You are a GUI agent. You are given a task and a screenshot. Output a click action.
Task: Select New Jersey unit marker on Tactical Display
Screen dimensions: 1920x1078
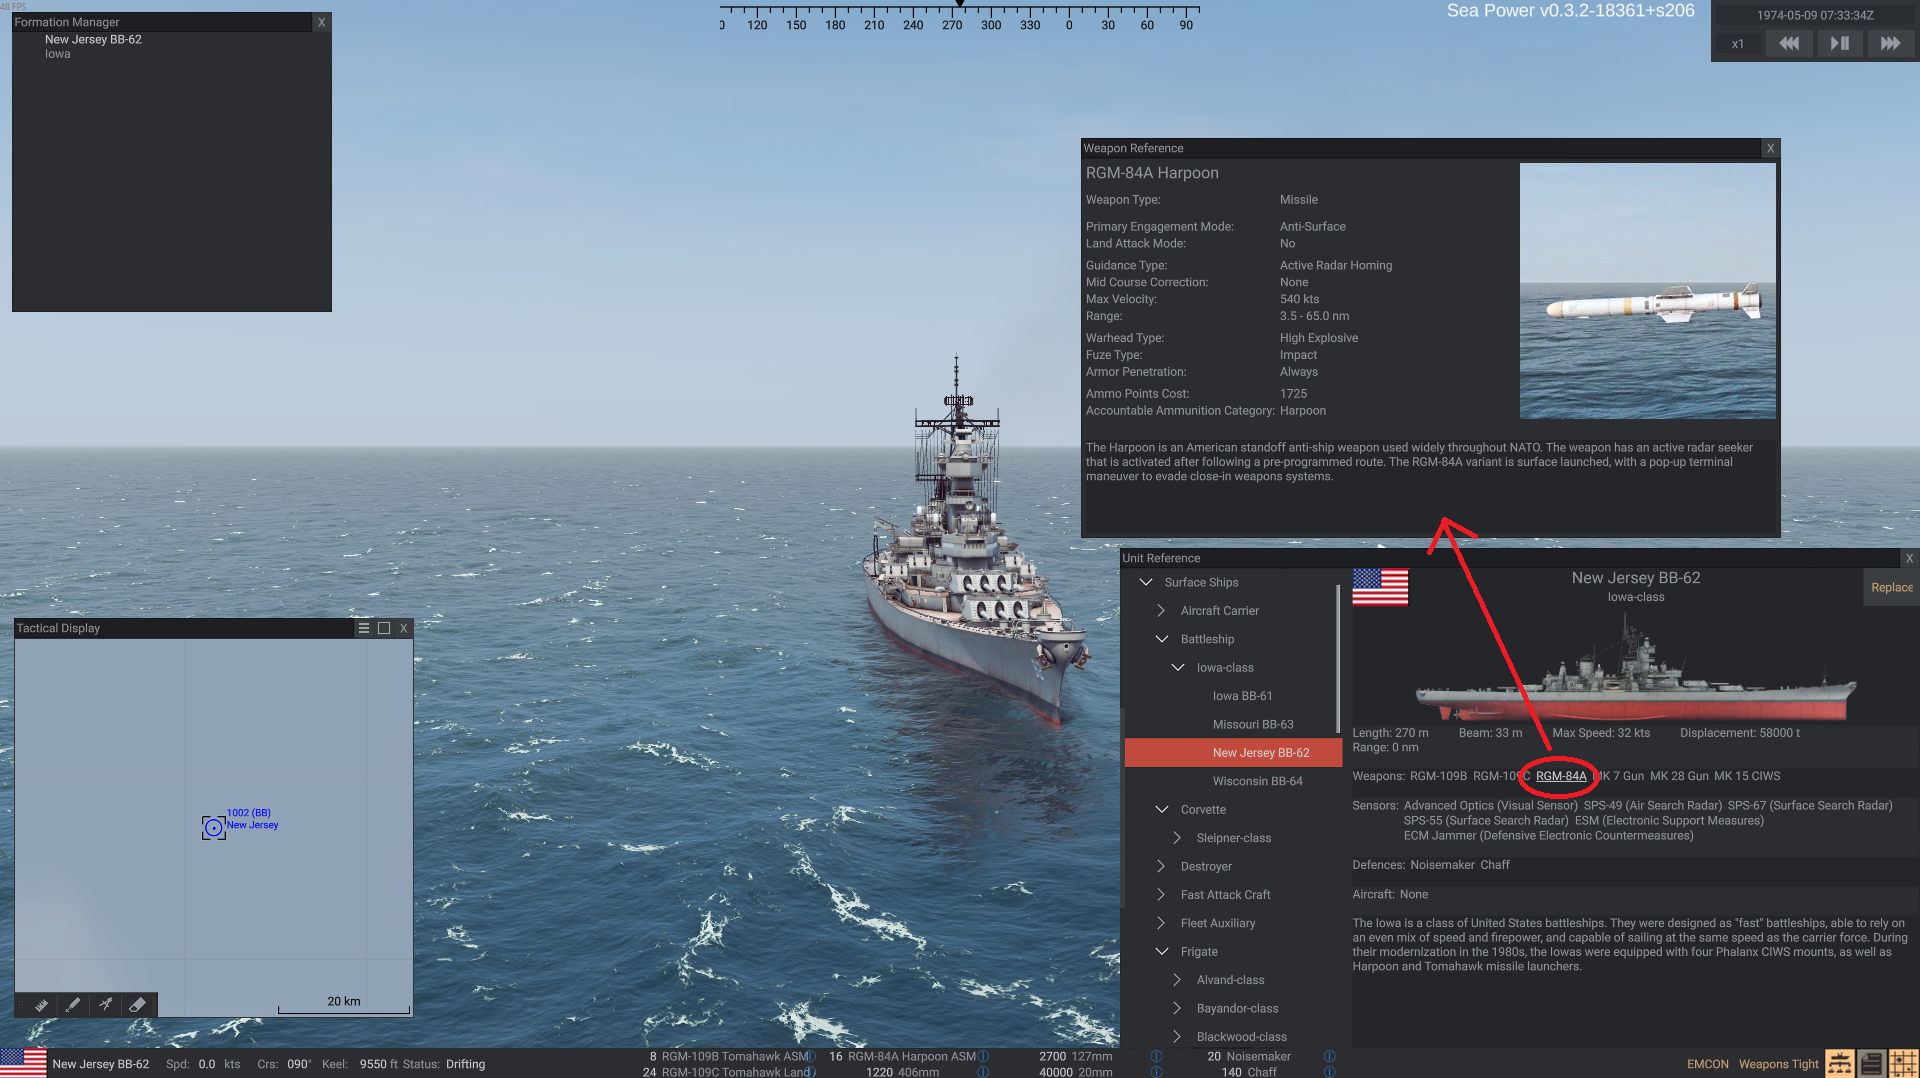tap(213, 827)
